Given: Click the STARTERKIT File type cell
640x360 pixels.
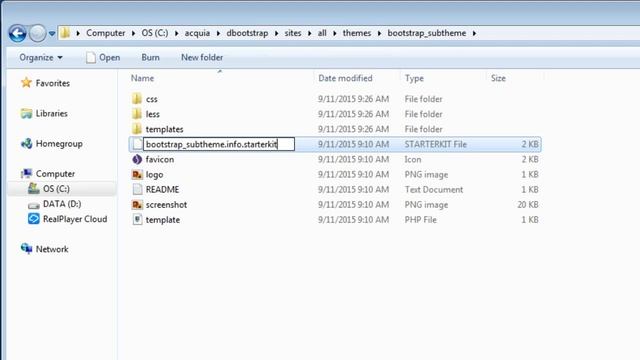Looking at the screenshot, I should pyautogui.click(x=436, y=144).
